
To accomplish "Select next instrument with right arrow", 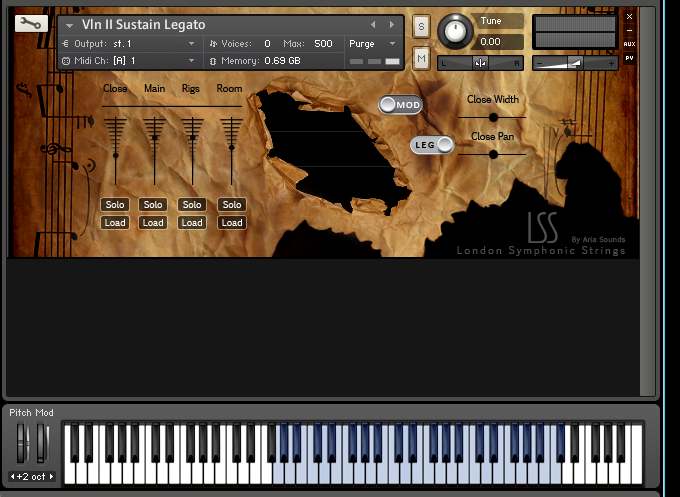I will pos(392,25).
